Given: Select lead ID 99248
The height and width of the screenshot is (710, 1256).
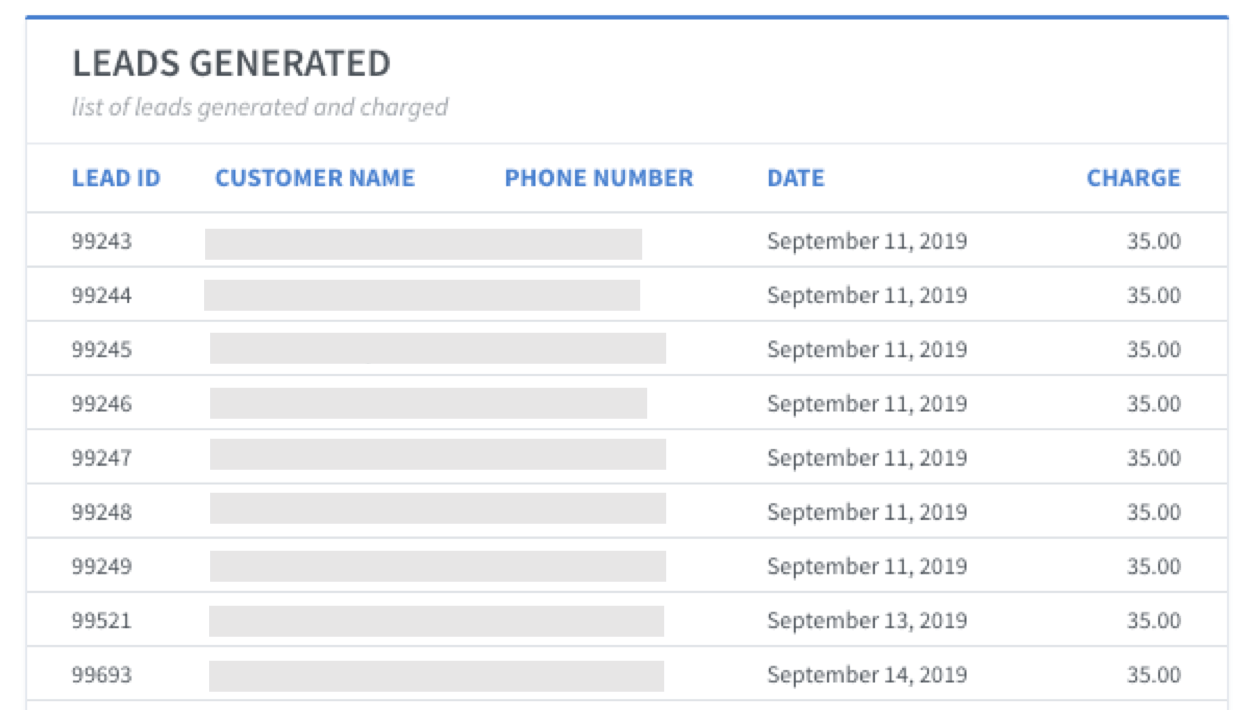Looking at the screenshot, I should pos(101,511).
